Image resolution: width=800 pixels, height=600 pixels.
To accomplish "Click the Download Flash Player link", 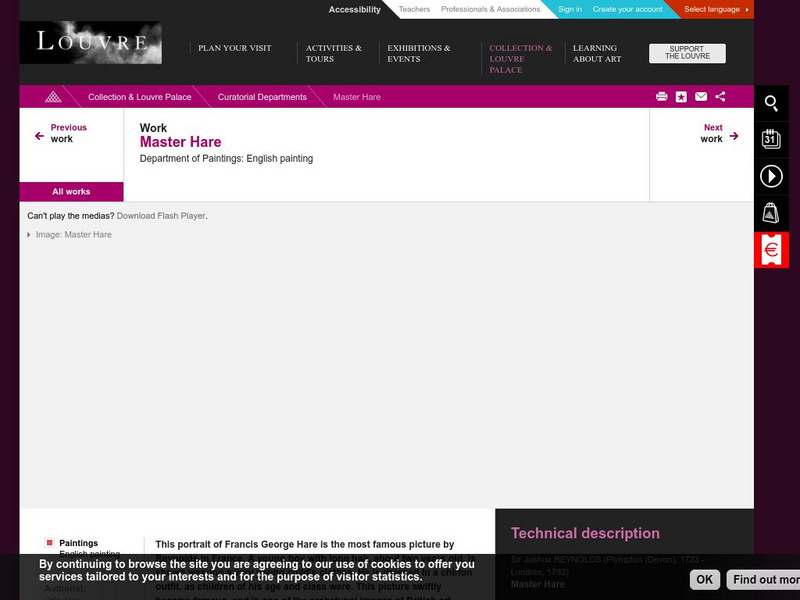I will [161, 216].
